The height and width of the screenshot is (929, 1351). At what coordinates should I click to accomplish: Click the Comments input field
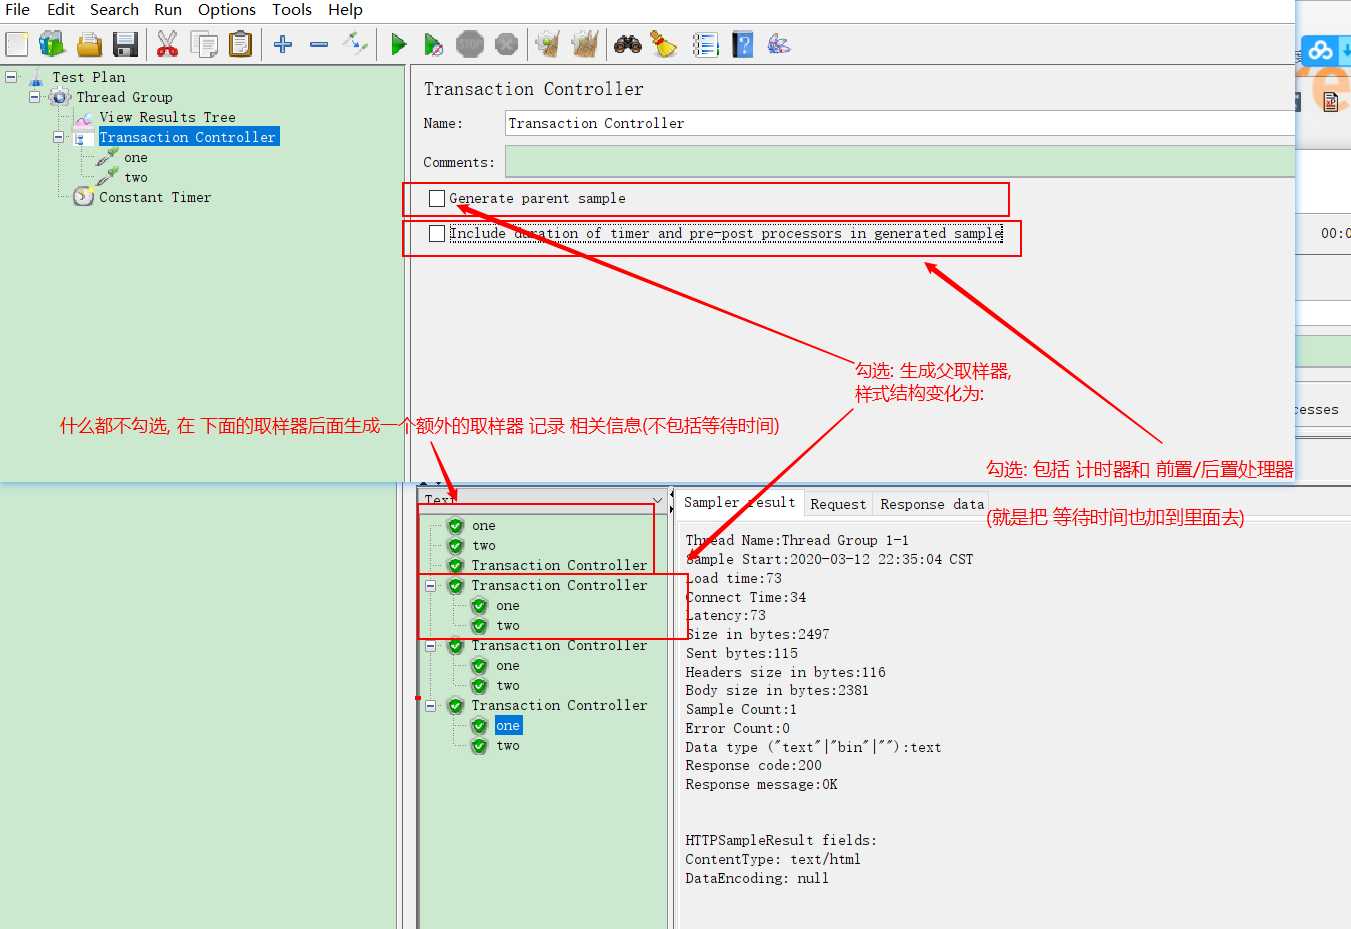pos(900,161)
